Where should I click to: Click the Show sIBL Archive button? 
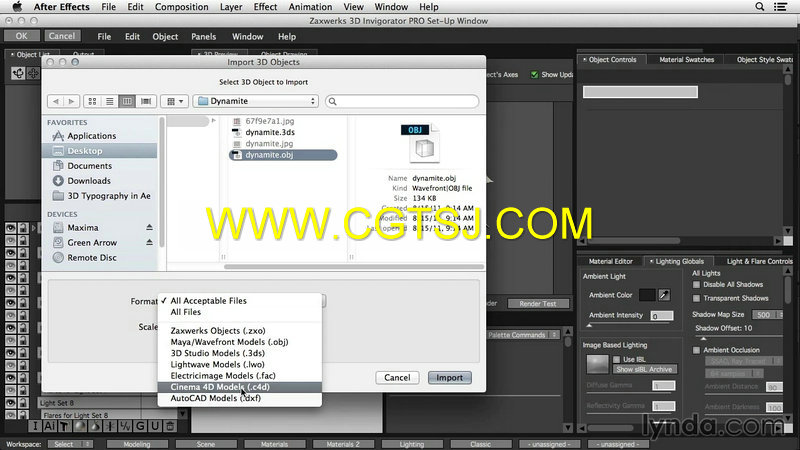coord(644,369)
